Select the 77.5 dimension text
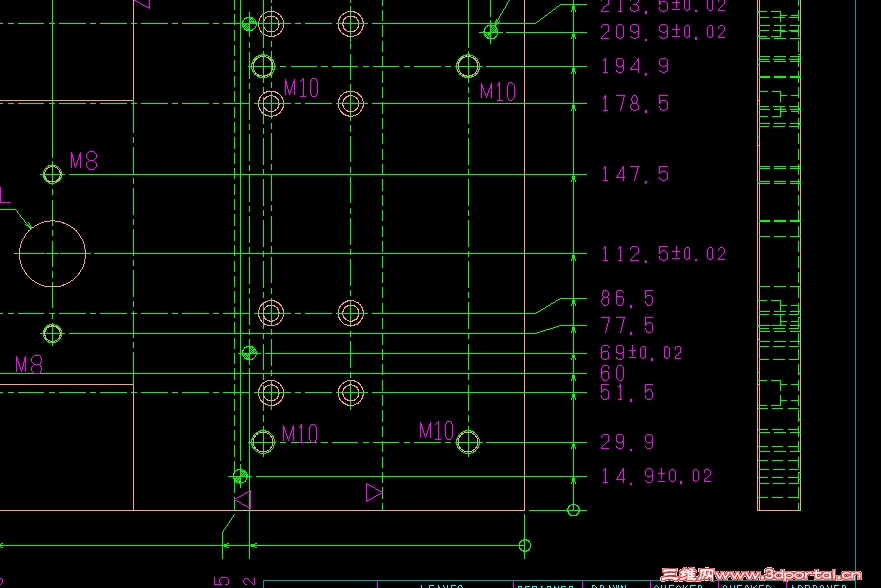The height and width of the screenshot is (588, 881). (x=628, y=326)
